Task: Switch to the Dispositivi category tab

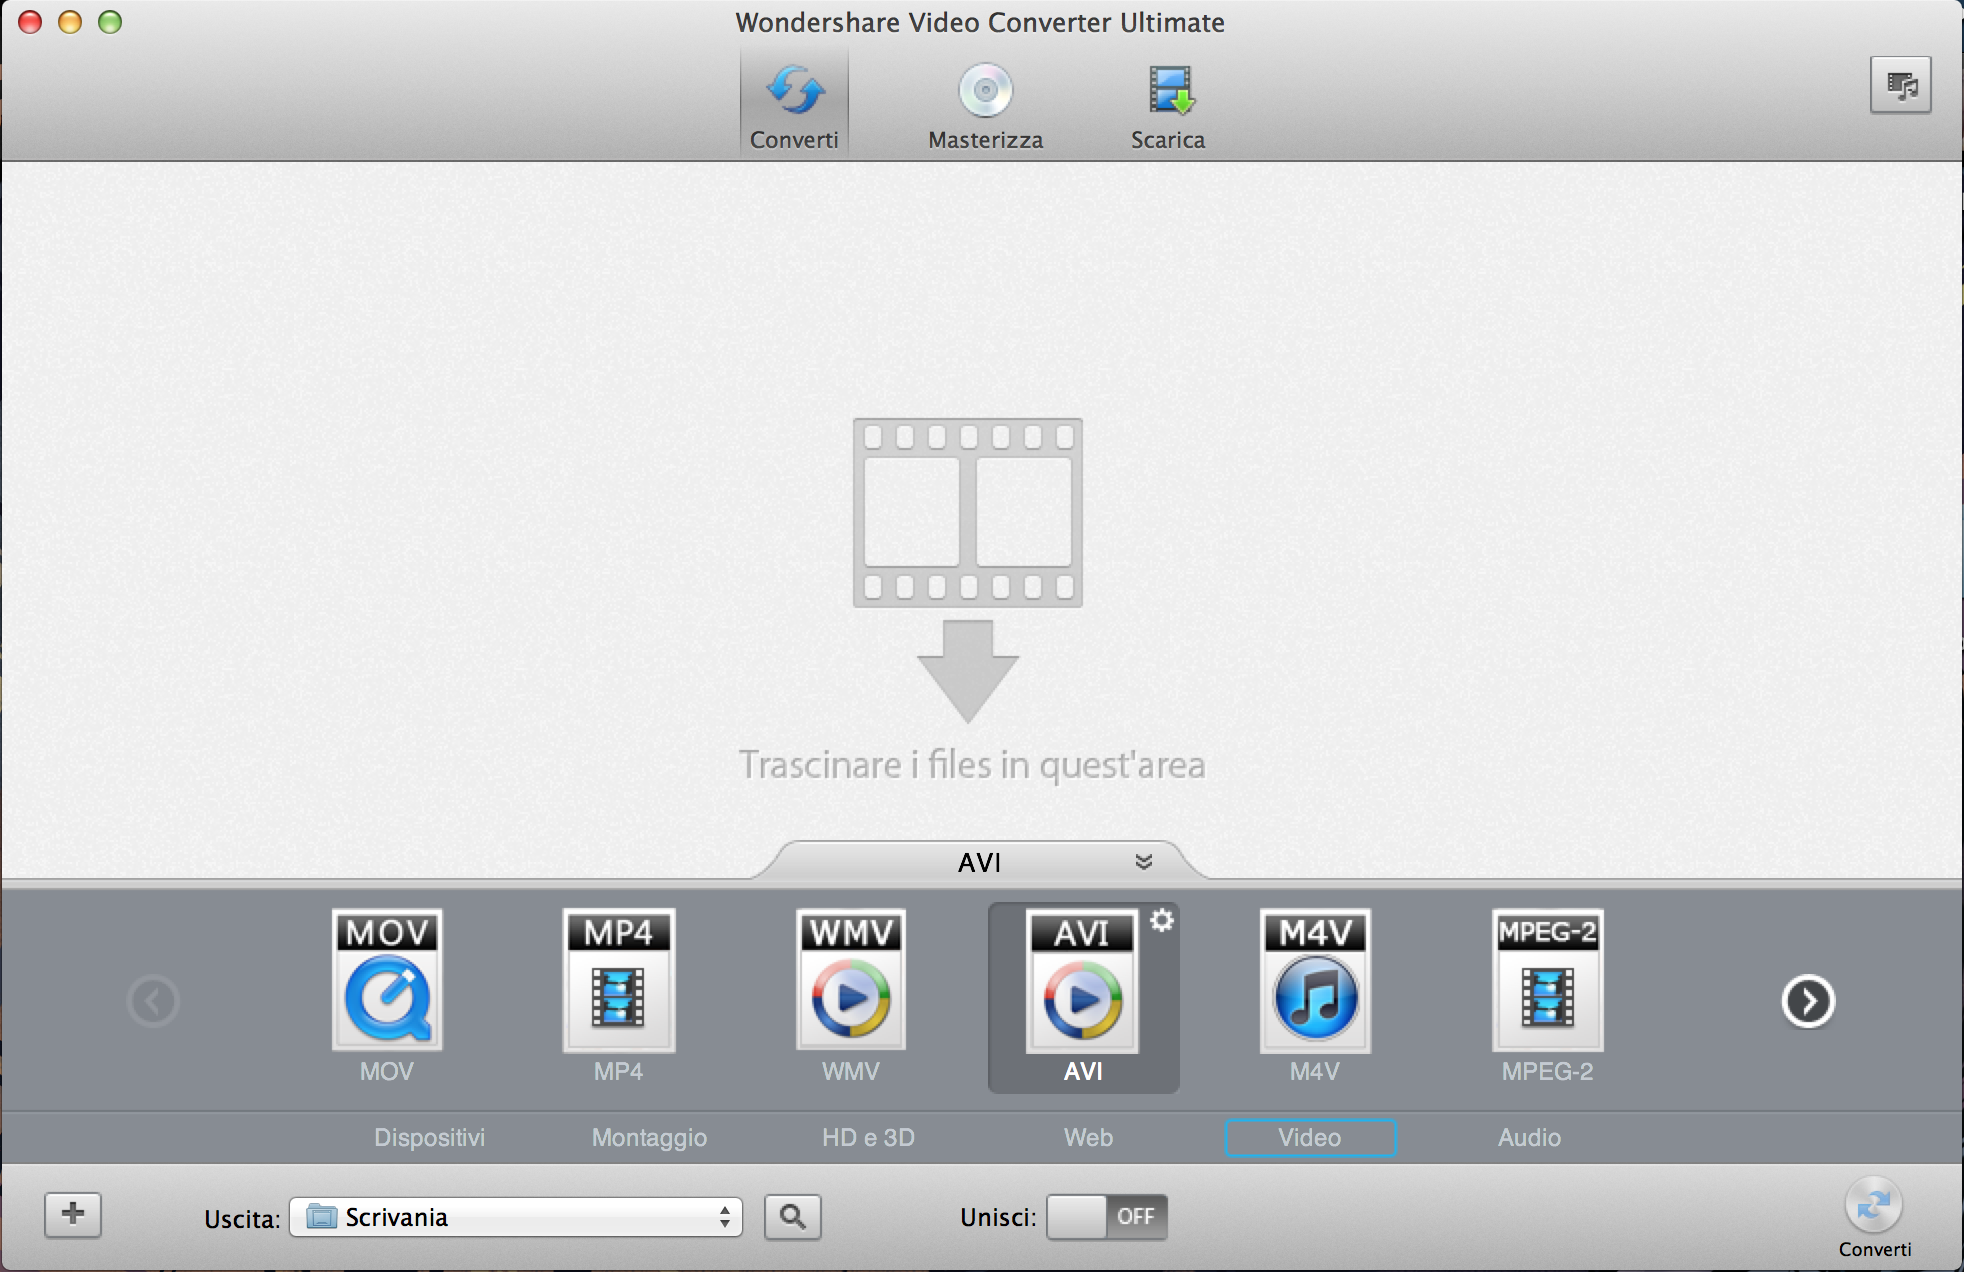Action: (429, 1138)
